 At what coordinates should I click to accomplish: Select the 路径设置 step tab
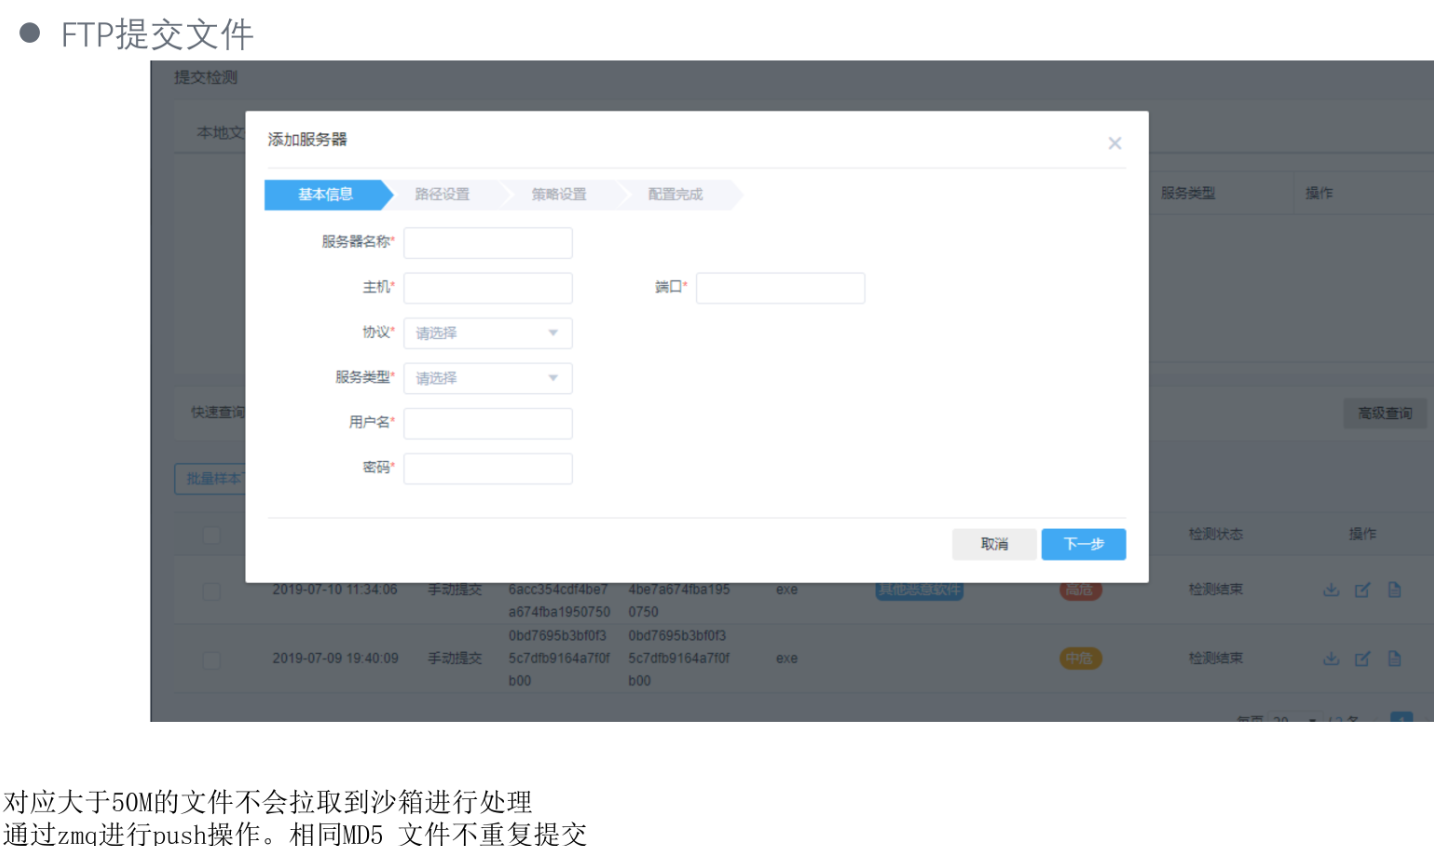442,194
